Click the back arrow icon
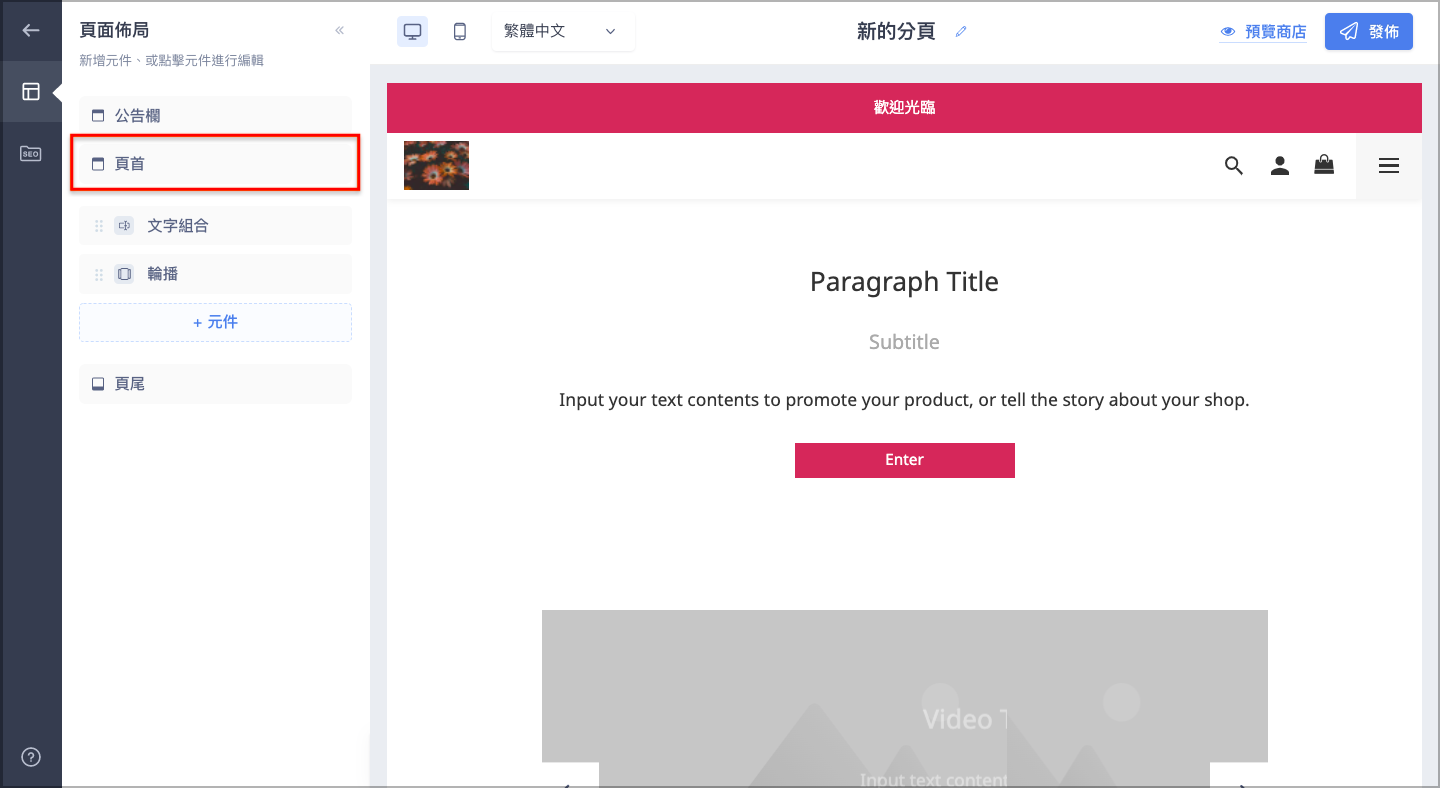 pos(31,30)
